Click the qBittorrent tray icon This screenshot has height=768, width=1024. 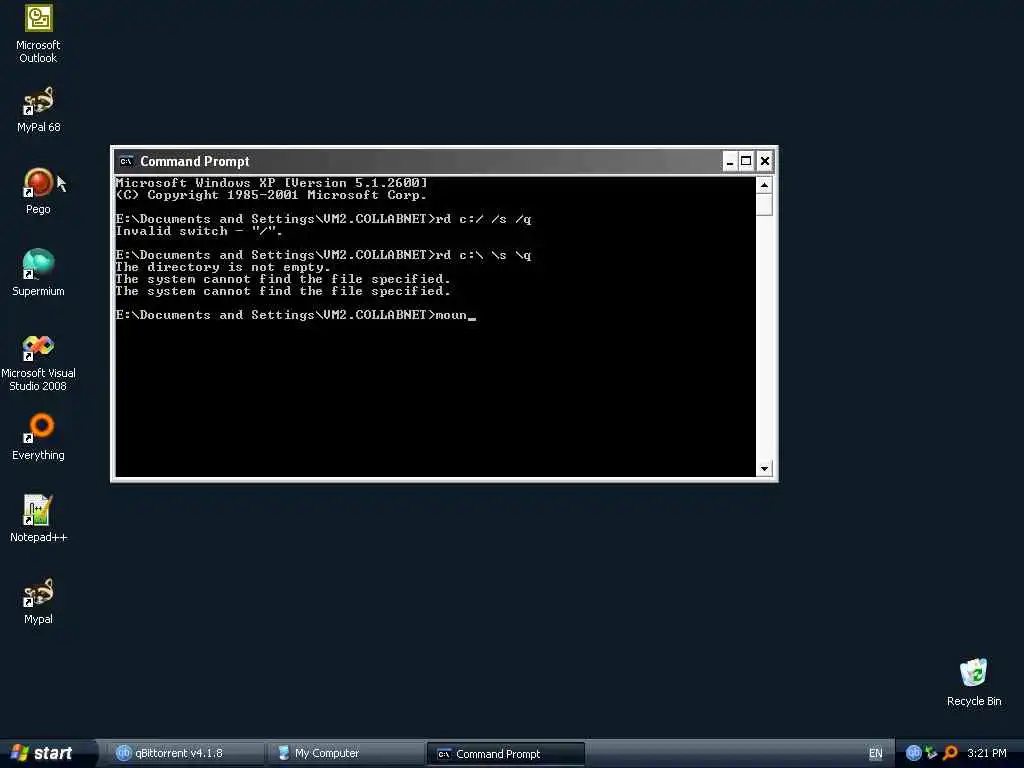click(913, 753)
